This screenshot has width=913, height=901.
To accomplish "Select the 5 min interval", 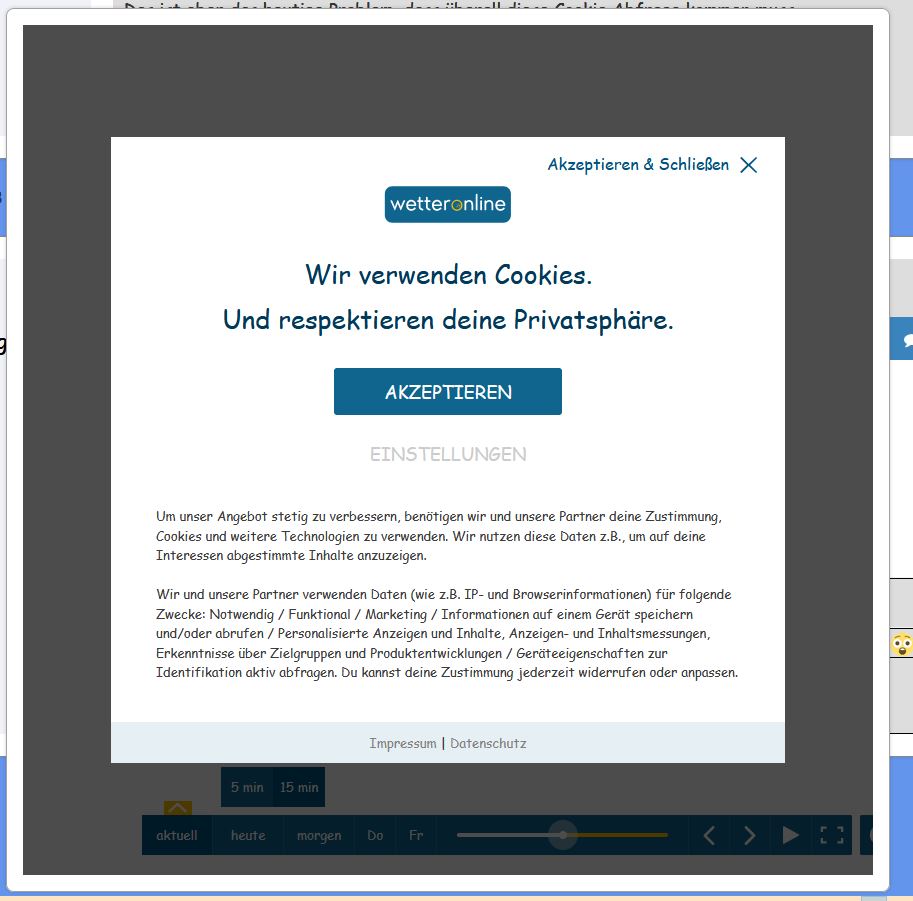I will coord(247,787).
